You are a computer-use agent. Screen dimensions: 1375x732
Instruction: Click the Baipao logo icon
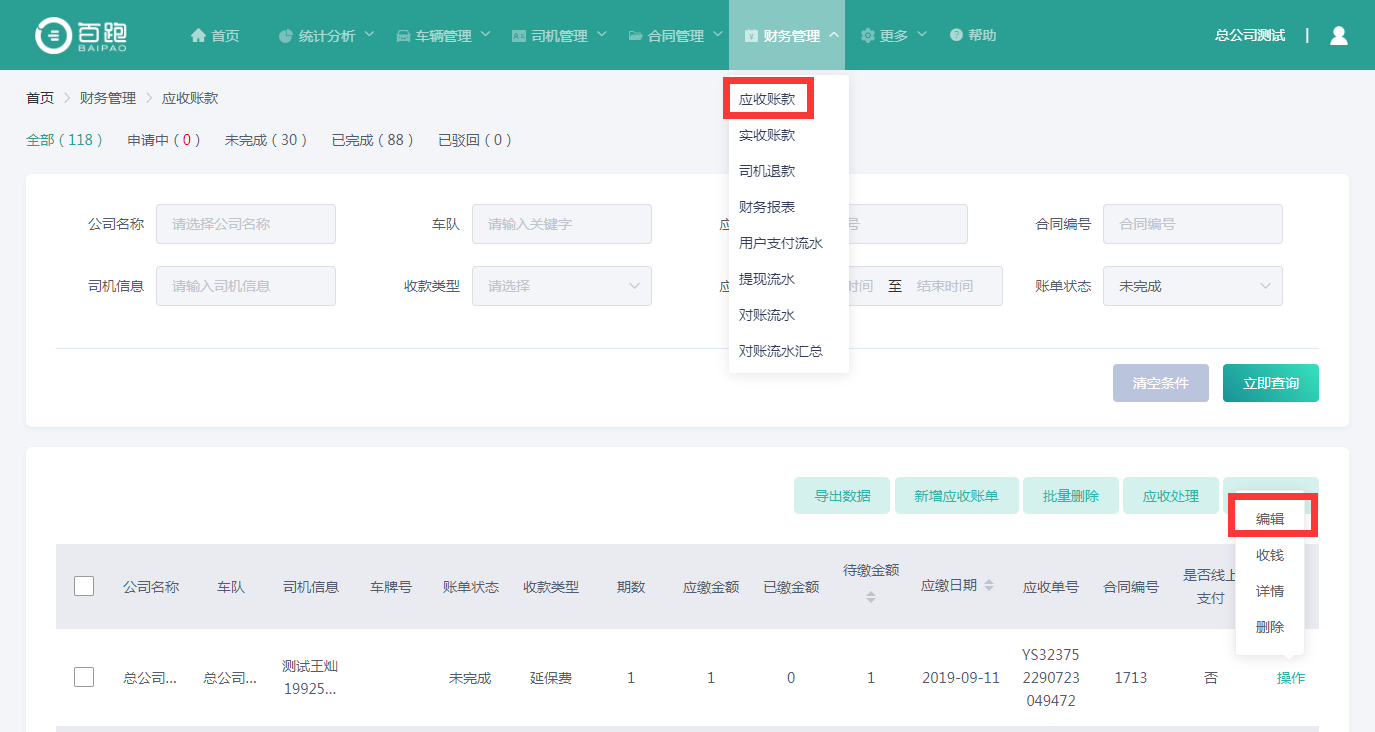[x=52, y=35]
